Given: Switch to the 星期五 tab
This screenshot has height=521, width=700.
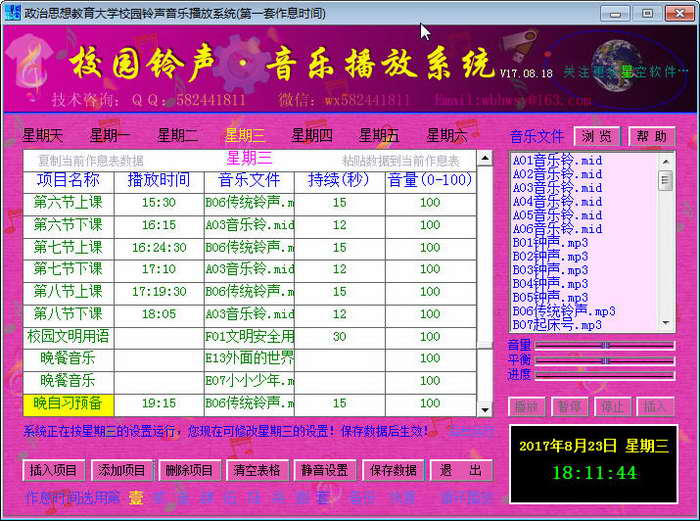Looking at the screenshot, I should (x=379, y=135).
